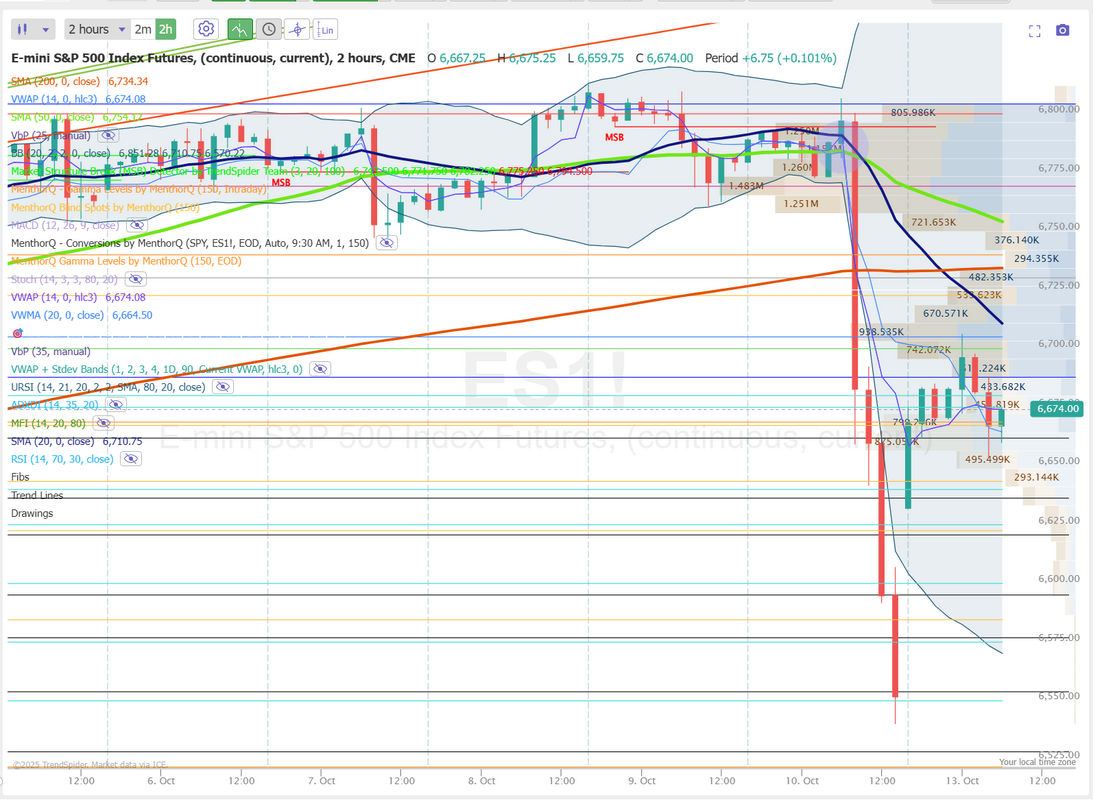Click the target icon below VWMA
The image size is (1093, 800).
pyautogui.click(x=17, y=333)
